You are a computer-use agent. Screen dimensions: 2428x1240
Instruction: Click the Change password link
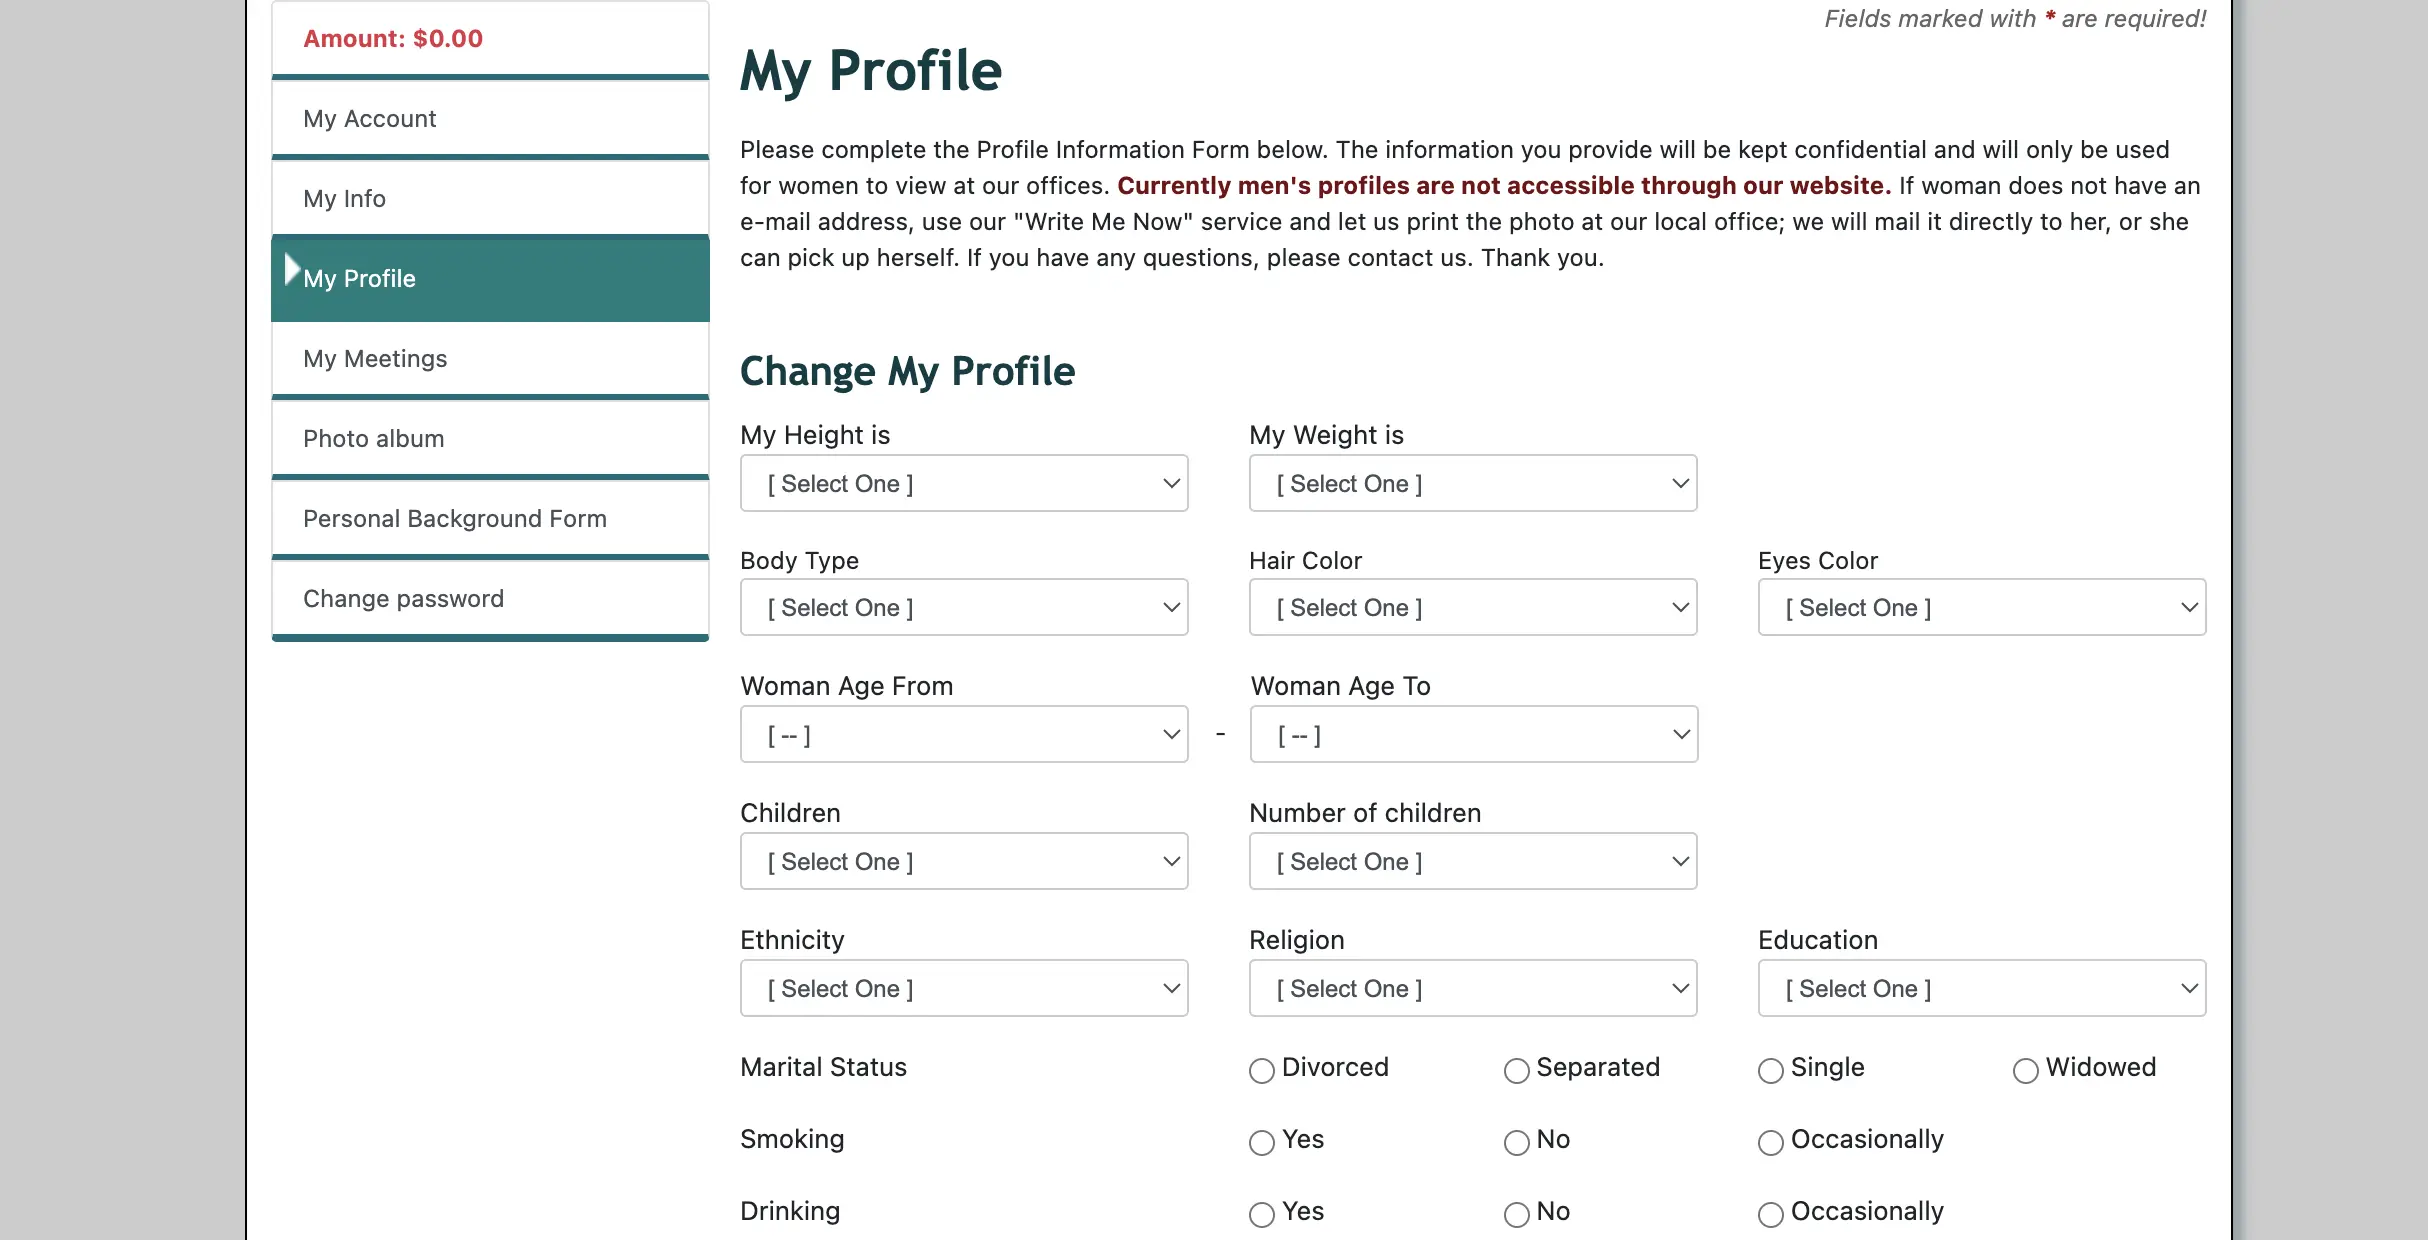tap(403, 599)
